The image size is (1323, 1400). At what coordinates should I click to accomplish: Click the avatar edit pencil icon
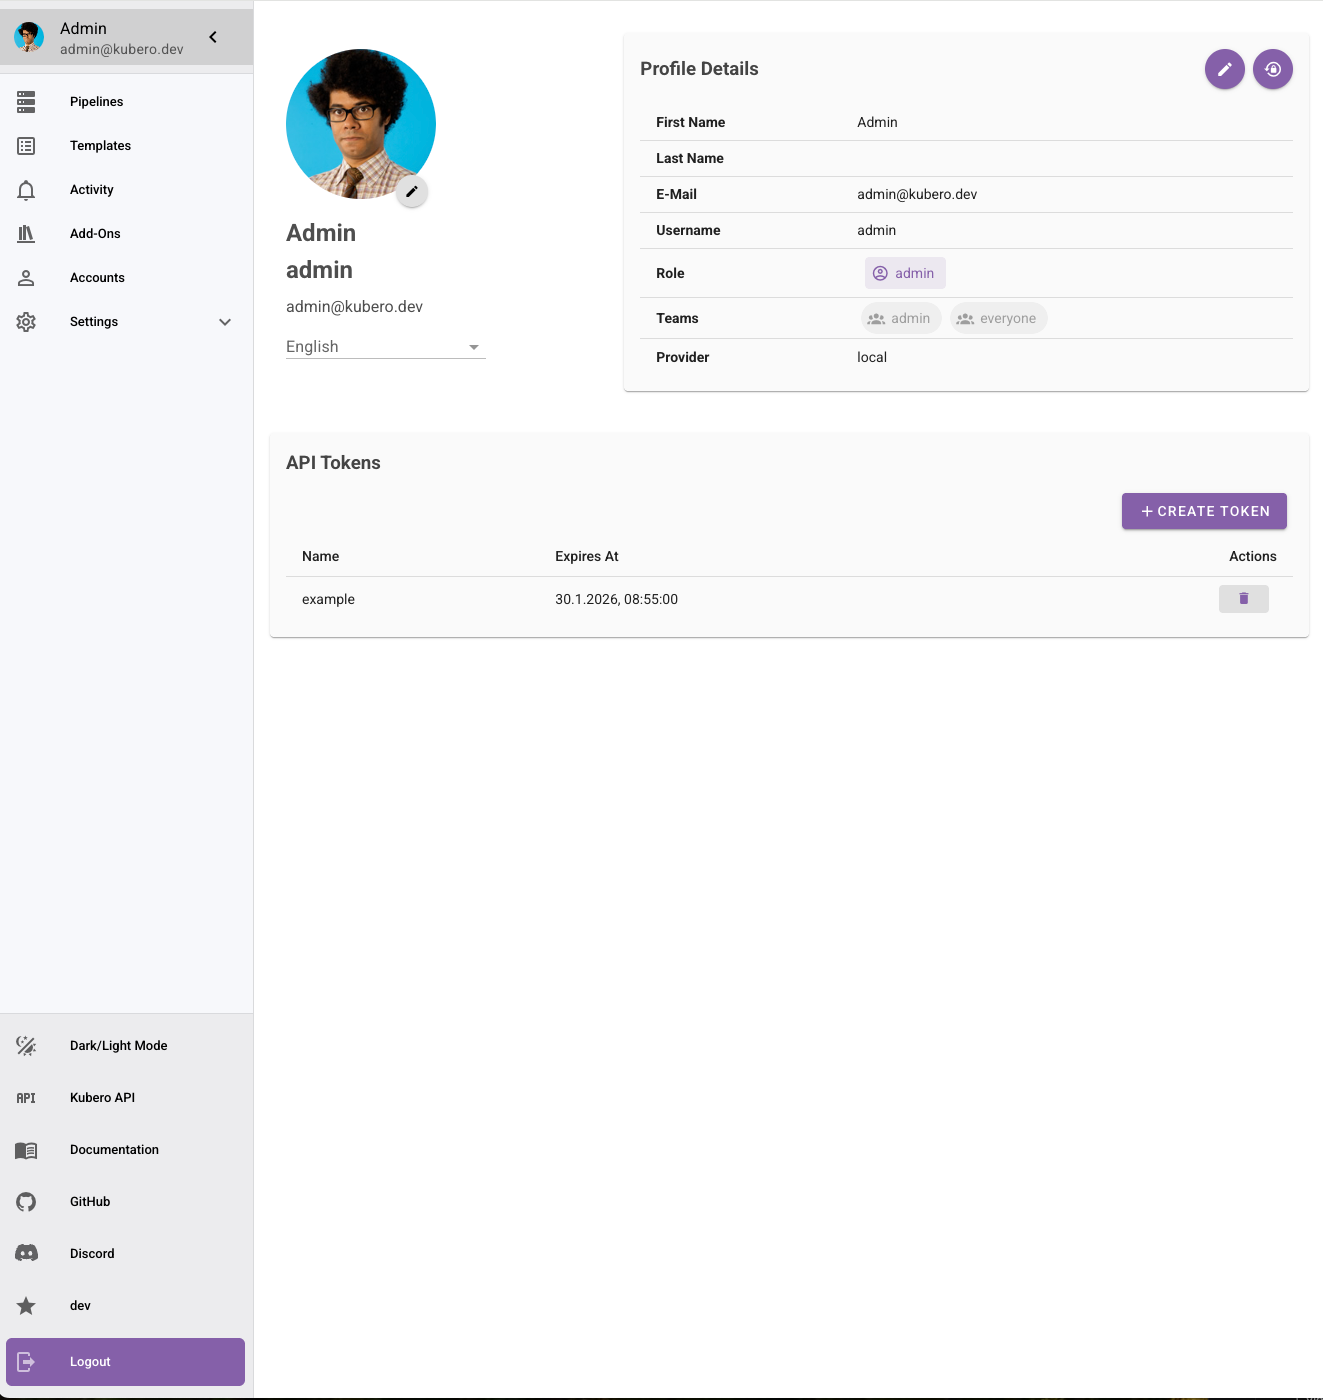click(x=411, y=191)
